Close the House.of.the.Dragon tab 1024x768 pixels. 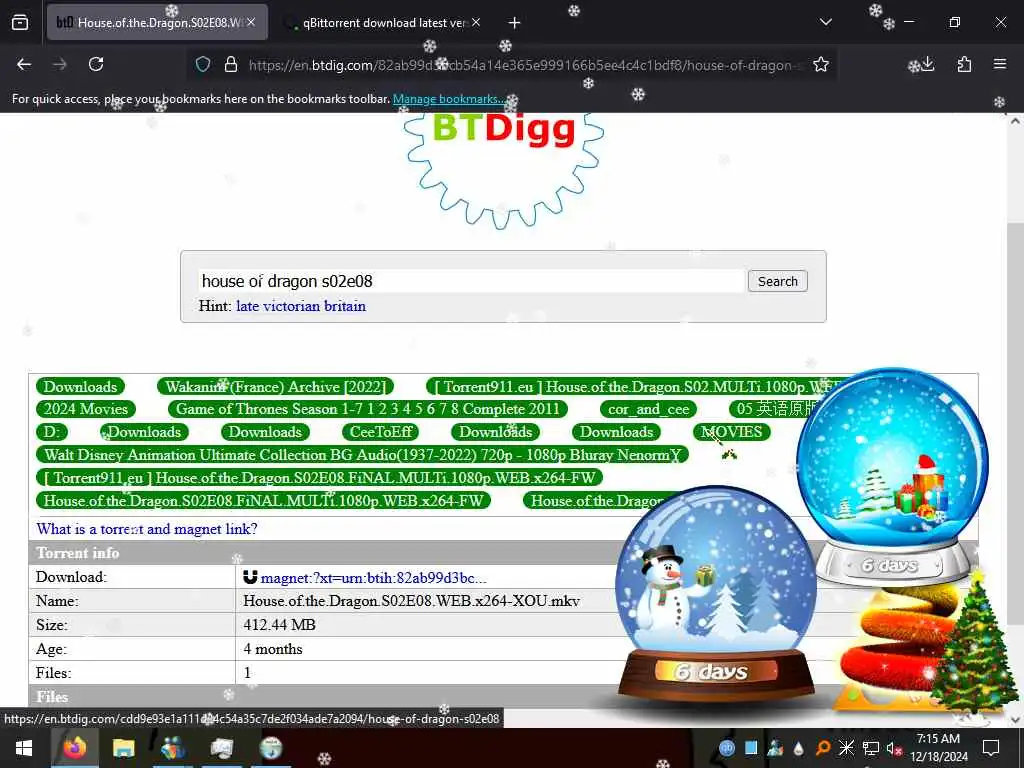251,22
